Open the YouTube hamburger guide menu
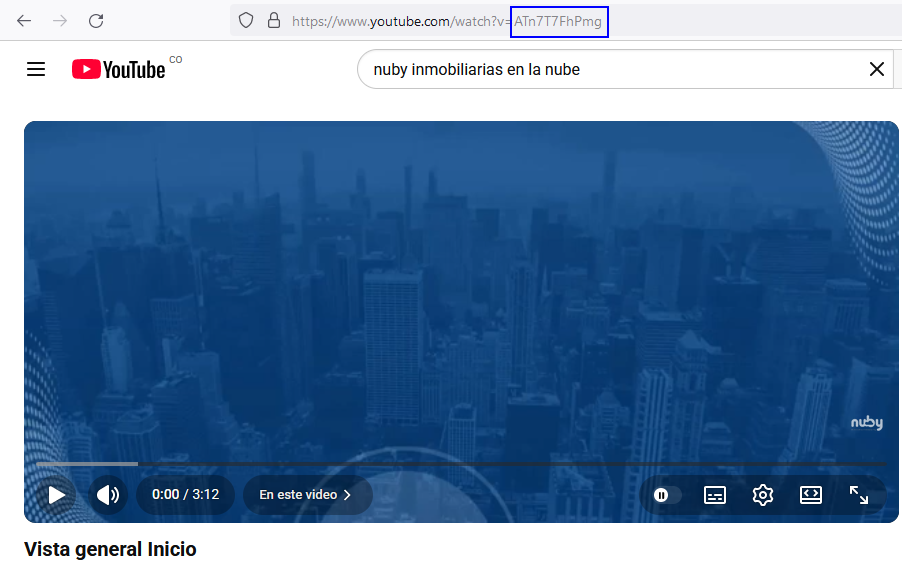 click(36, 69)
